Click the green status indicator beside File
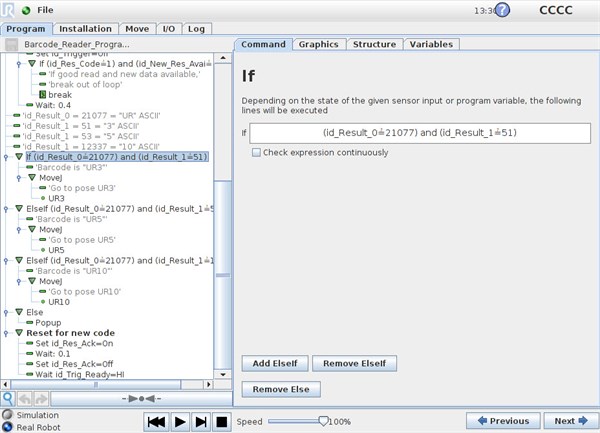The height and width of the screenshot is (433, 600). (26, 10)
